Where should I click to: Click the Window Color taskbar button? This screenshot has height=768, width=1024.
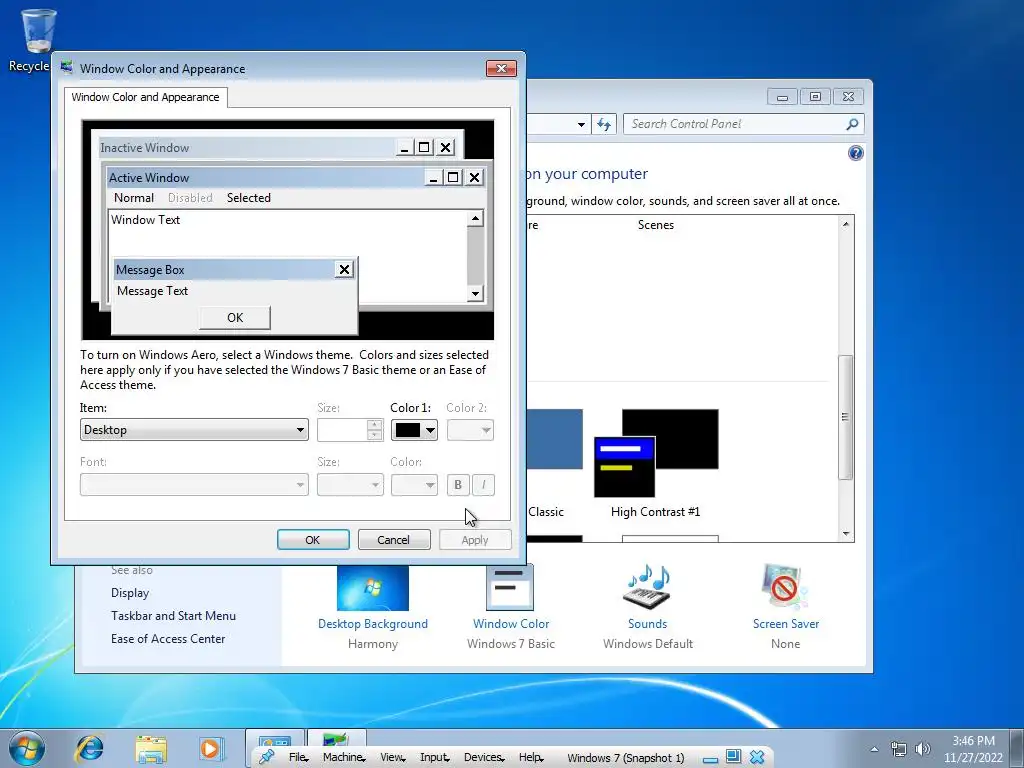coord(336,739)
